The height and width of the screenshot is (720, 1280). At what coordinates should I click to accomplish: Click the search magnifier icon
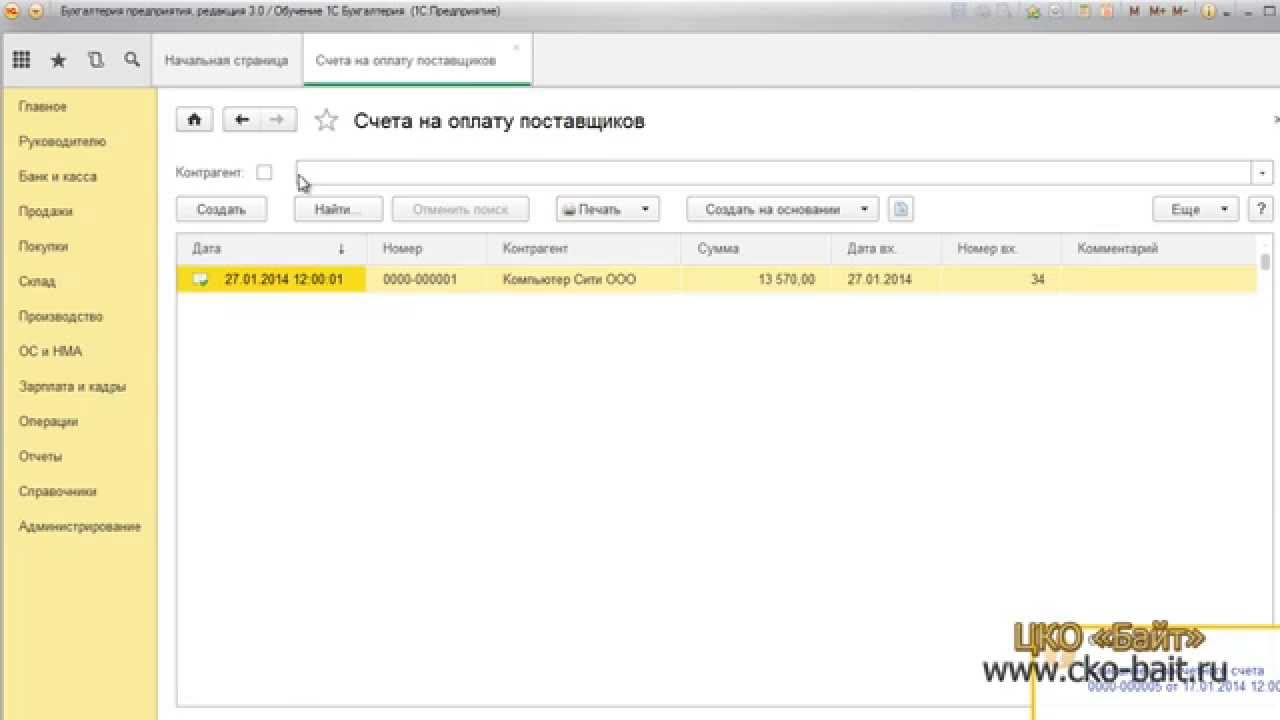click(132, 60)
